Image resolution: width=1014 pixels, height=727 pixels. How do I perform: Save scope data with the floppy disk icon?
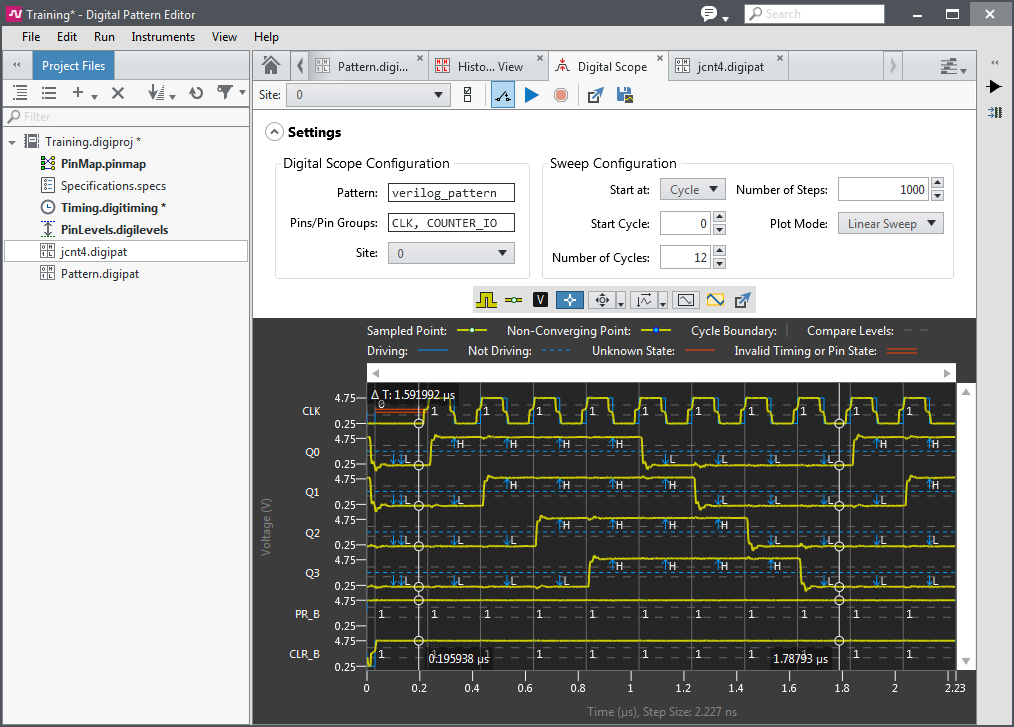pyautogui.click(x=625, y=95)
